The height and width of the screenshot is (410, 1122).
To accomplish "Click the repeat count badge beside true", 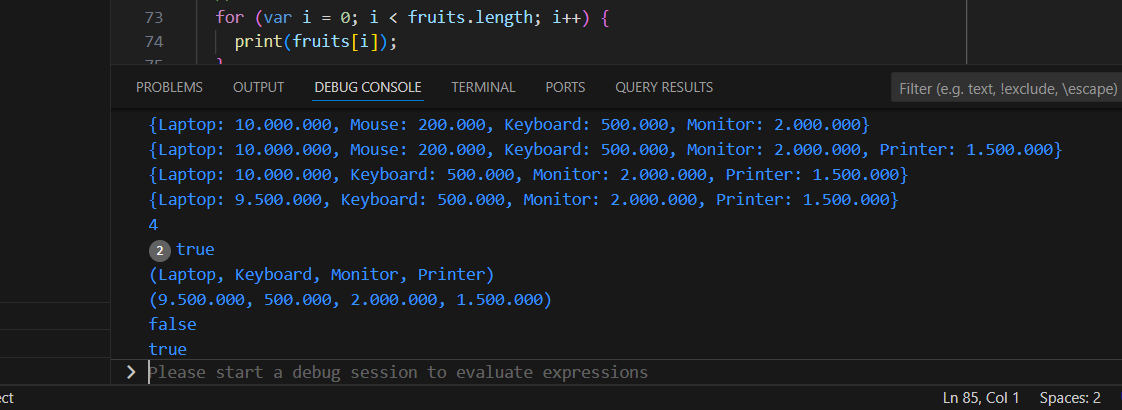I will click(159, 250).
